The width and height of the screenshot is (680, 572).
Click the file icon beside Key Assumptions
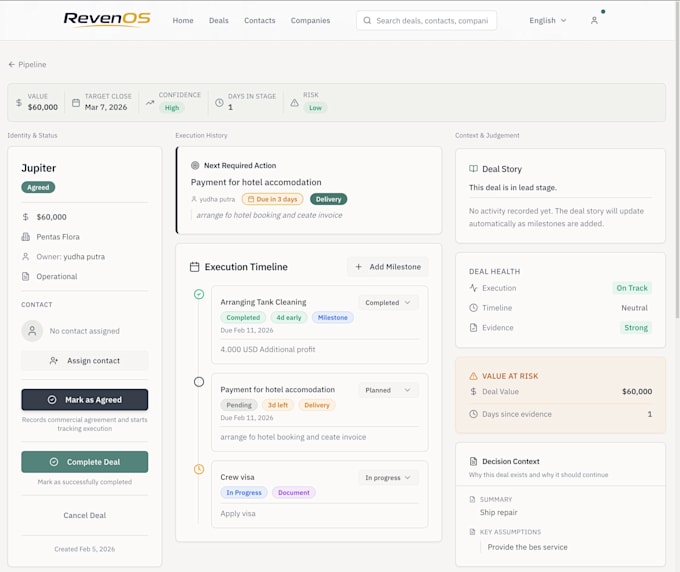point(472,532)
